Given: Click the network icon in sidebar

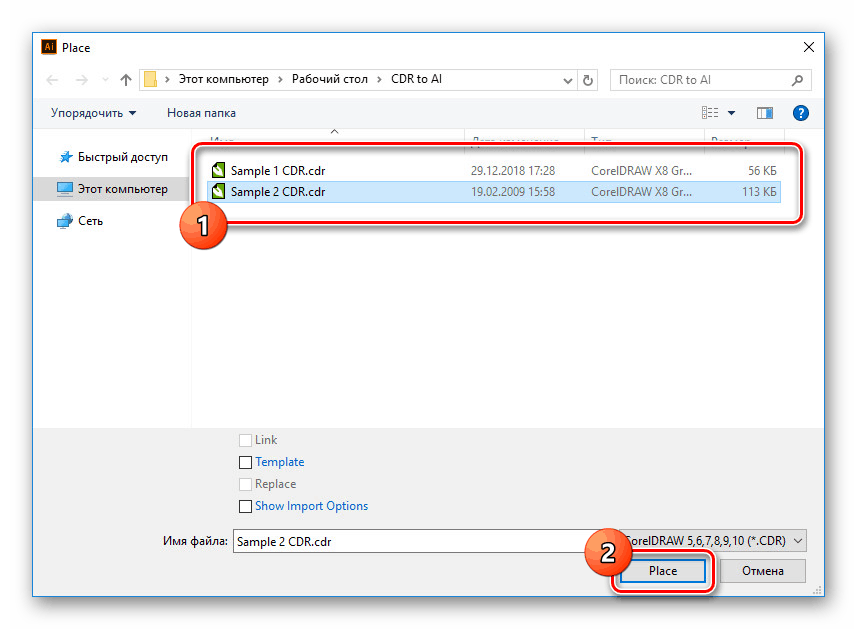Looking at the screenshot, I should click(x=65, y=221).
